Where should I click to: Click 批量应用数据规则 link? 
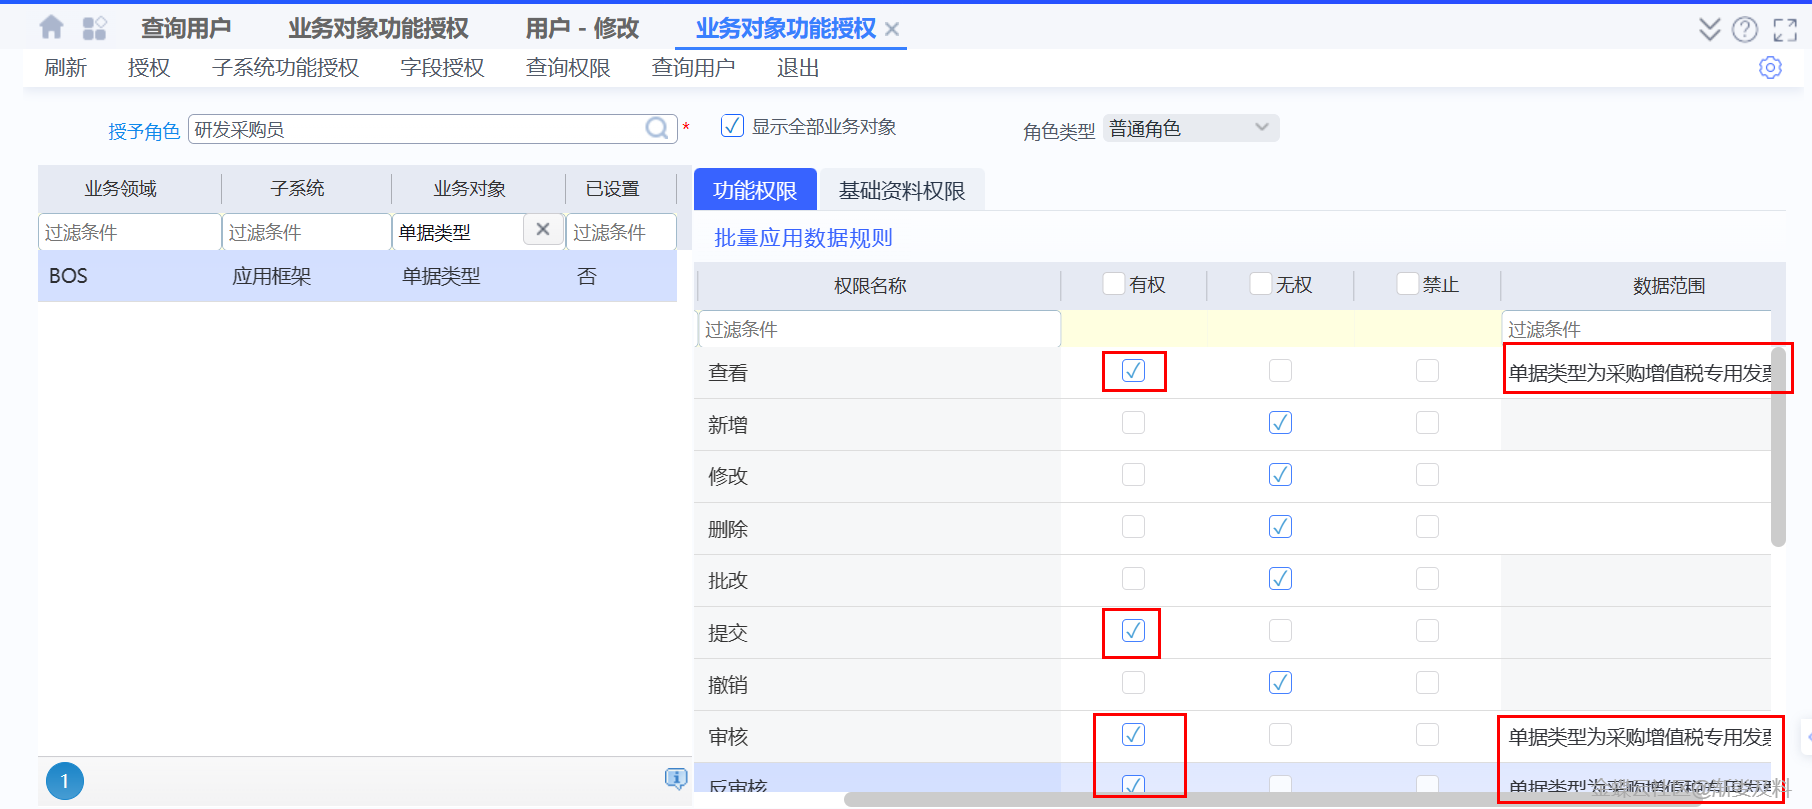click(x=803, y=238)
